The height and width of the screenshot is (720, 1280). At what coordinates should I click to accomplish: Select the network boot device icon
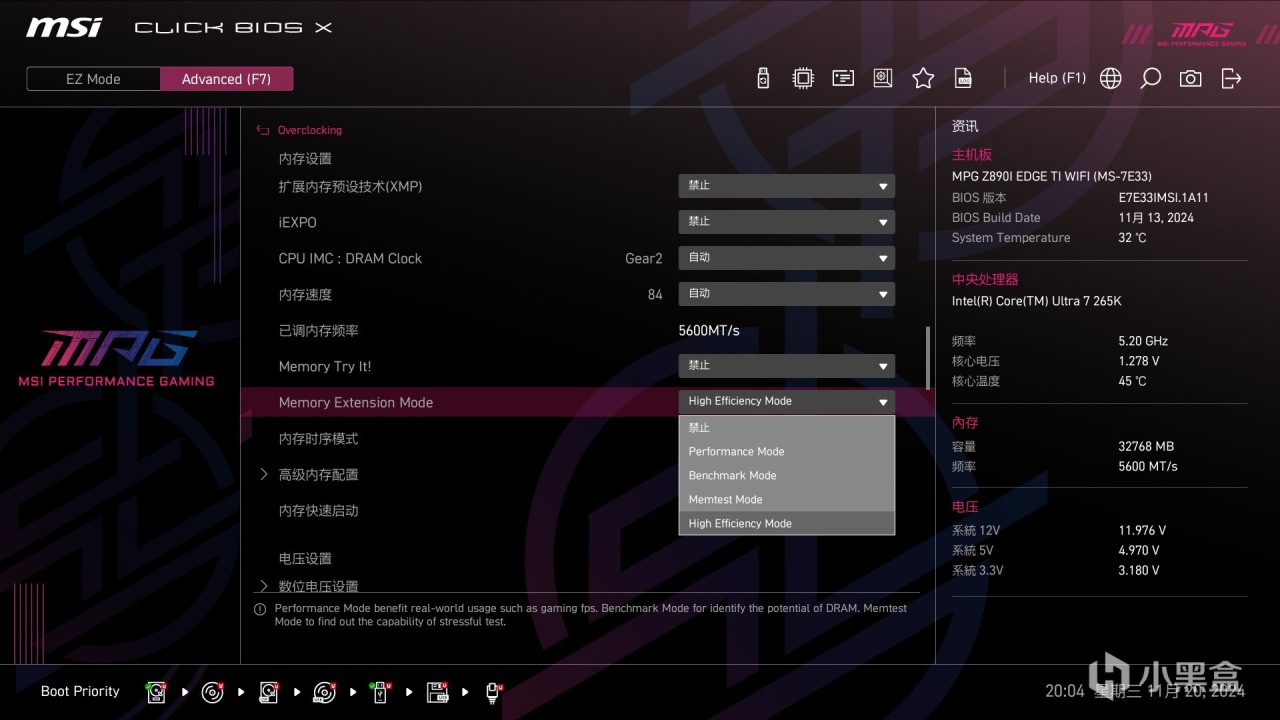click(x=493, y=692)
